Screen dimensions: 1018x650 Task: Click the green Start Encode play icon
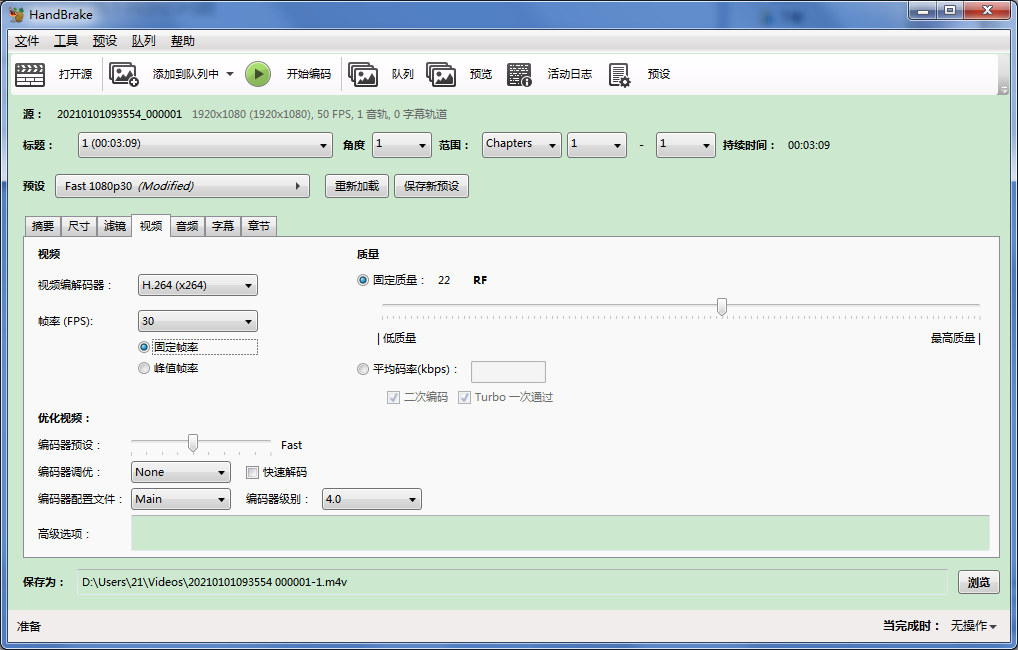258,74
